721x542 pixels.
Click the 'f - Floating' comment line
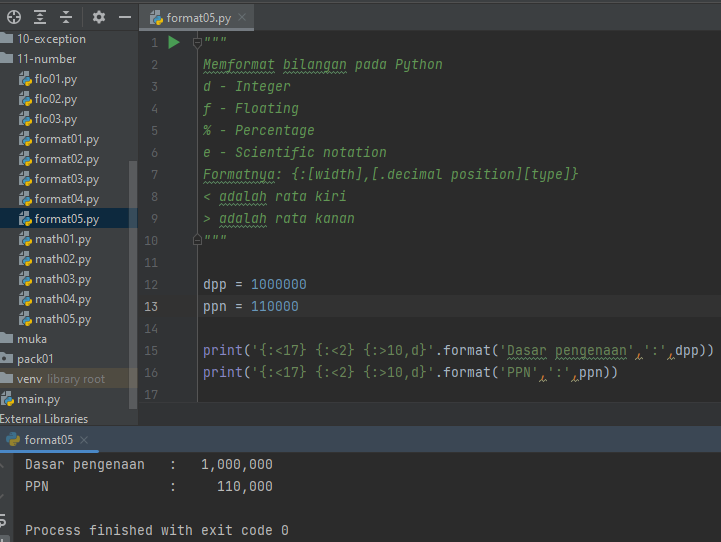click(x=251, y=108)
